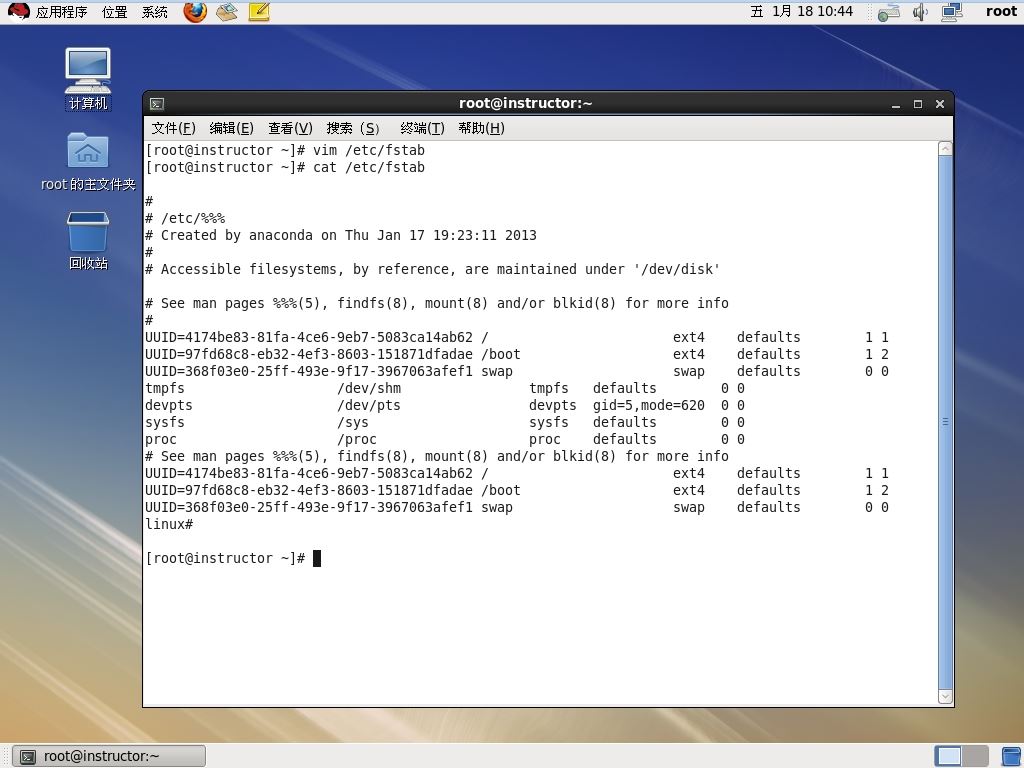Open the 查看(V) menu in the terminal
Viewport: 1024px width, 768px height.
click(290, 128)
